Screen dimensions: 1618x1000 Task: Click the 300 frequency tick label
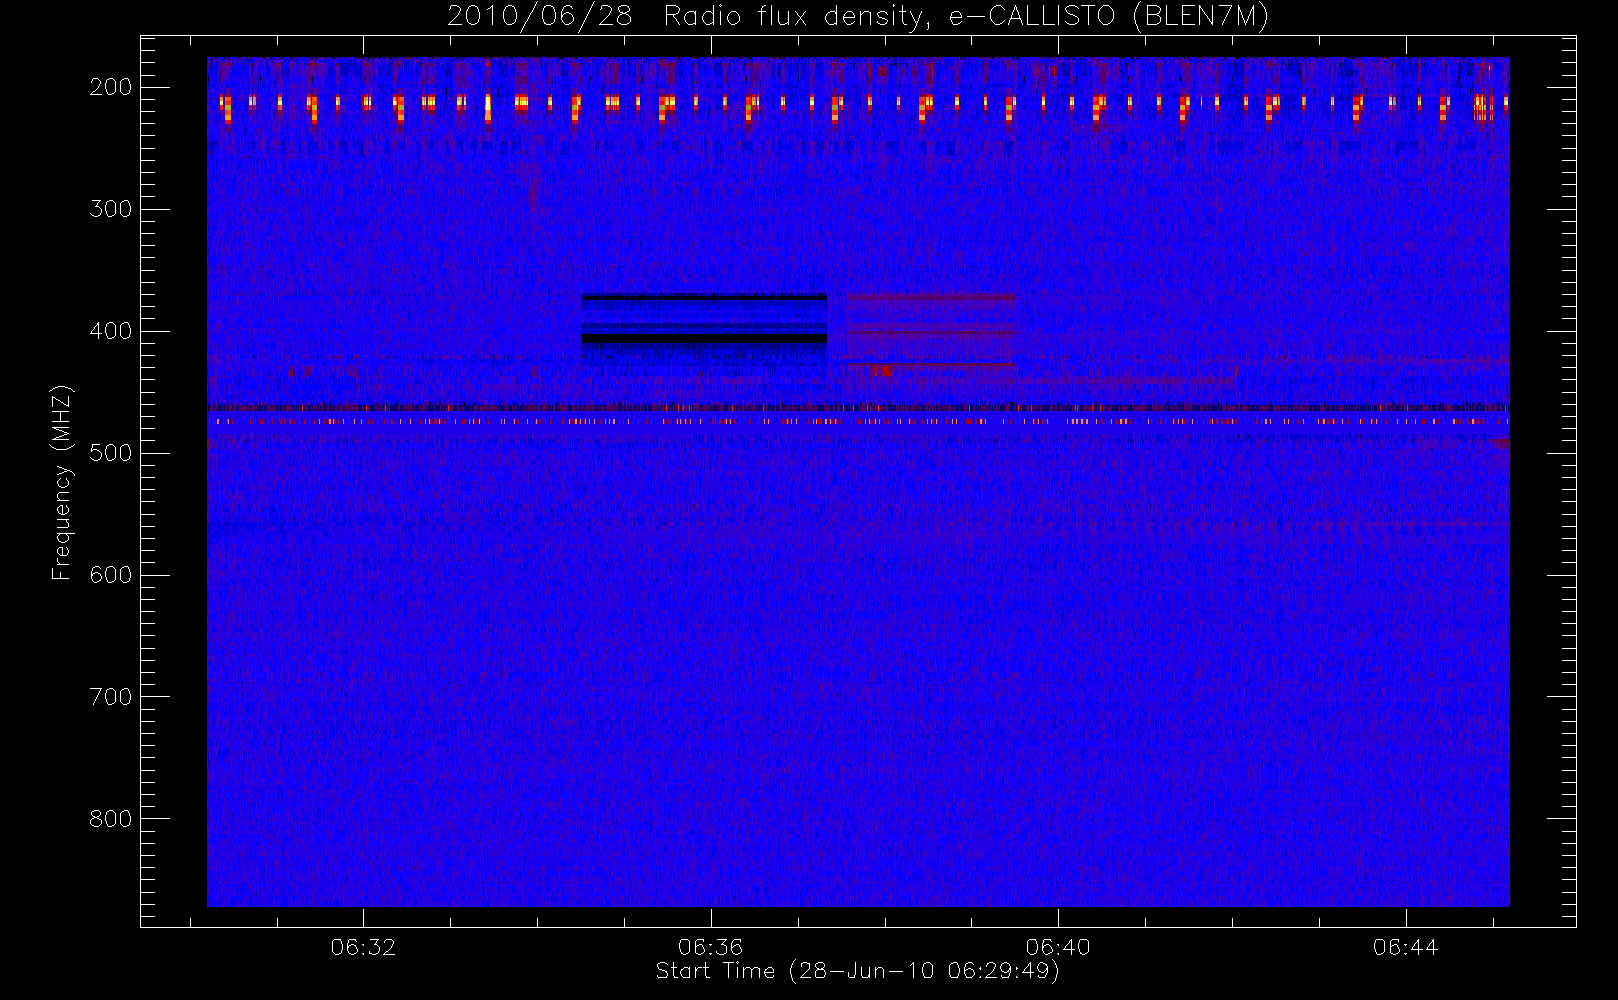(x=111, y=209)
